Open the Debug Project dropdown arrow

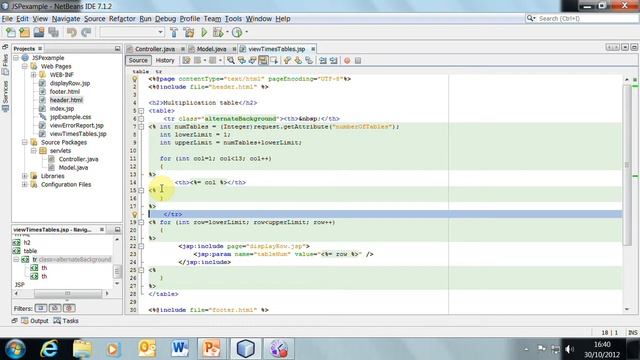click(227, 32)
